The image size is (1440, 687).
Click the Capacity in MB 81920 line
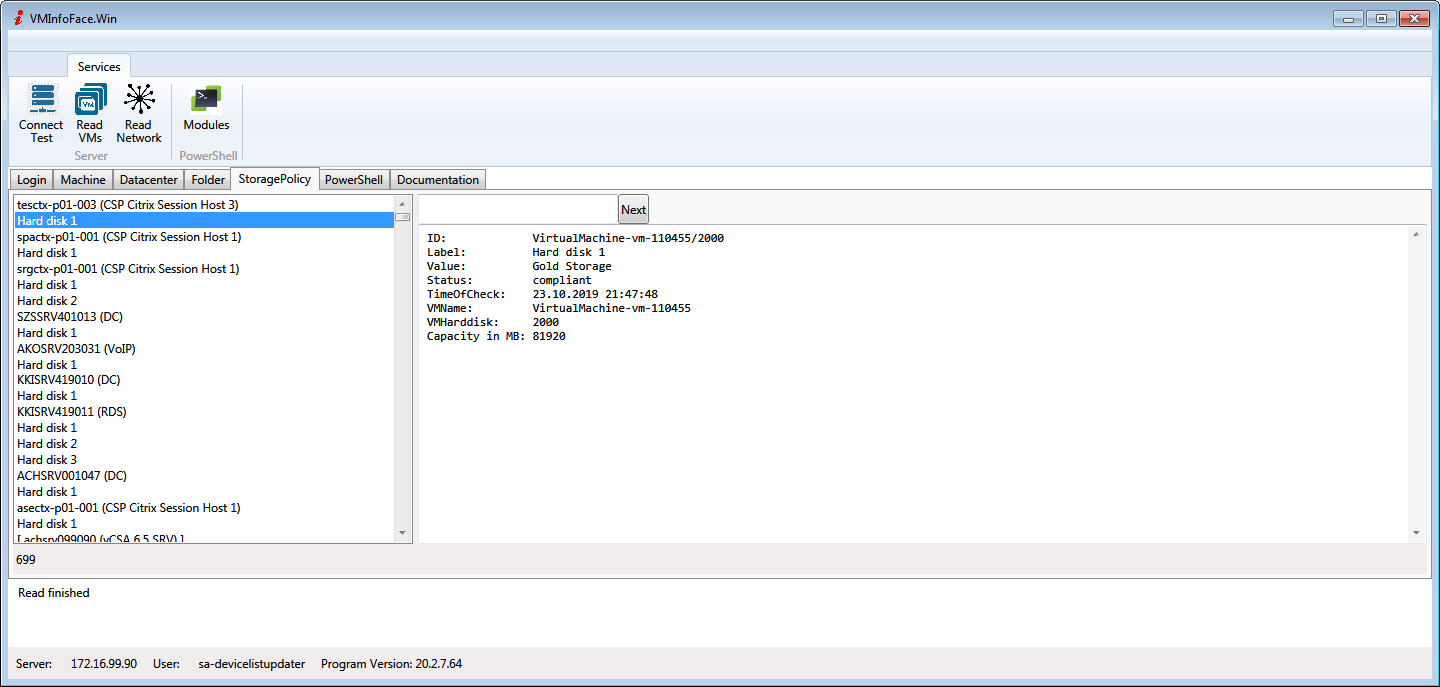click(496, 336)
